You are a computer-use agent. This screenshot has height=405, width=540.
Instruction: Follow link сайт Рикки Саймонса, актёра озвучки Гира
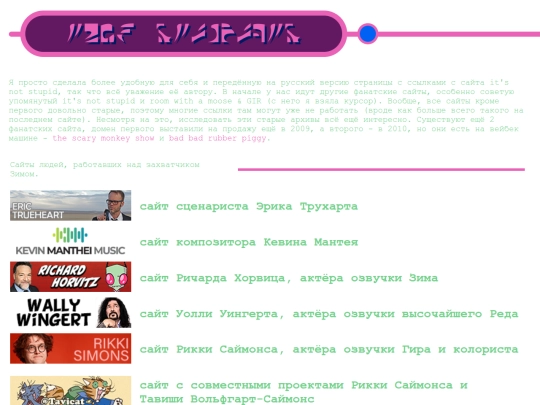(329, 350)
